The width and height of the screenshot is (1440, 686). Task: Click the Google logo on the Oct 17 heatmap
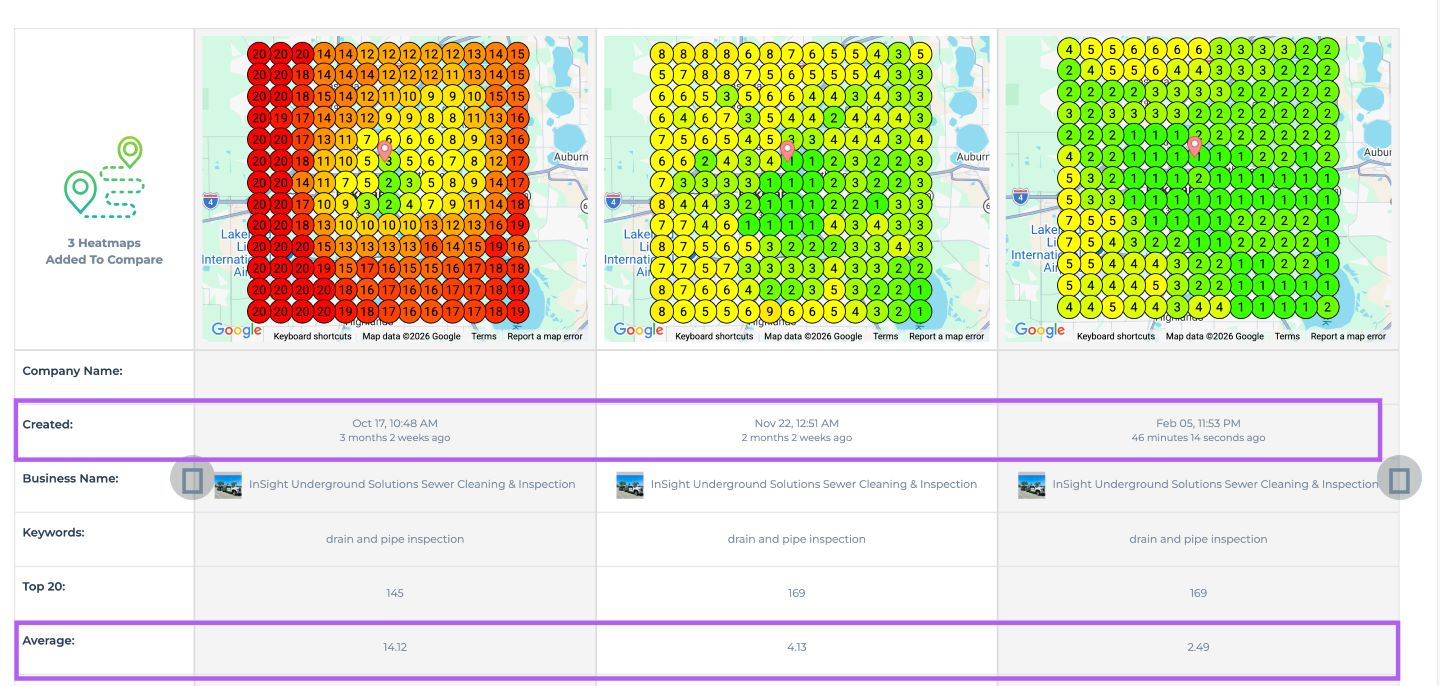(237, 330)
